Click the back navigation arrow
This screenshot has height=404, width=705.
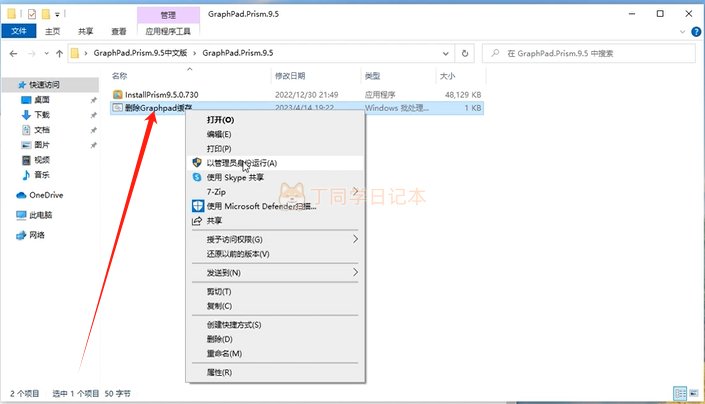pyautogui.click(x=13, y=53)
